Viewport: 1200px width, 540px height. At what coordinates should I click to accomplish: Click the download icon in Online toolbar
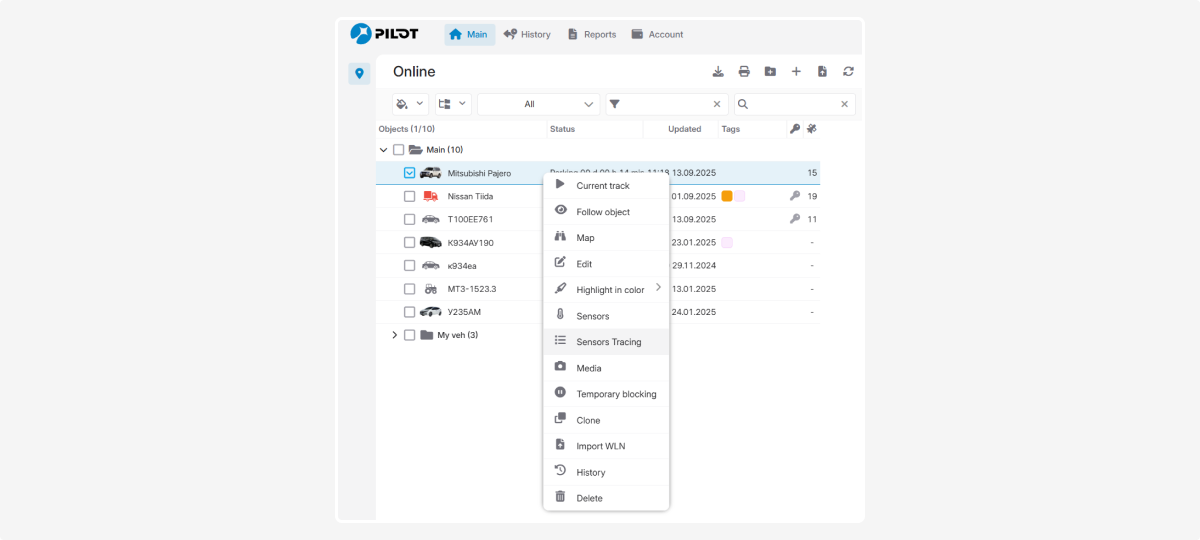[x=718, y=71]
